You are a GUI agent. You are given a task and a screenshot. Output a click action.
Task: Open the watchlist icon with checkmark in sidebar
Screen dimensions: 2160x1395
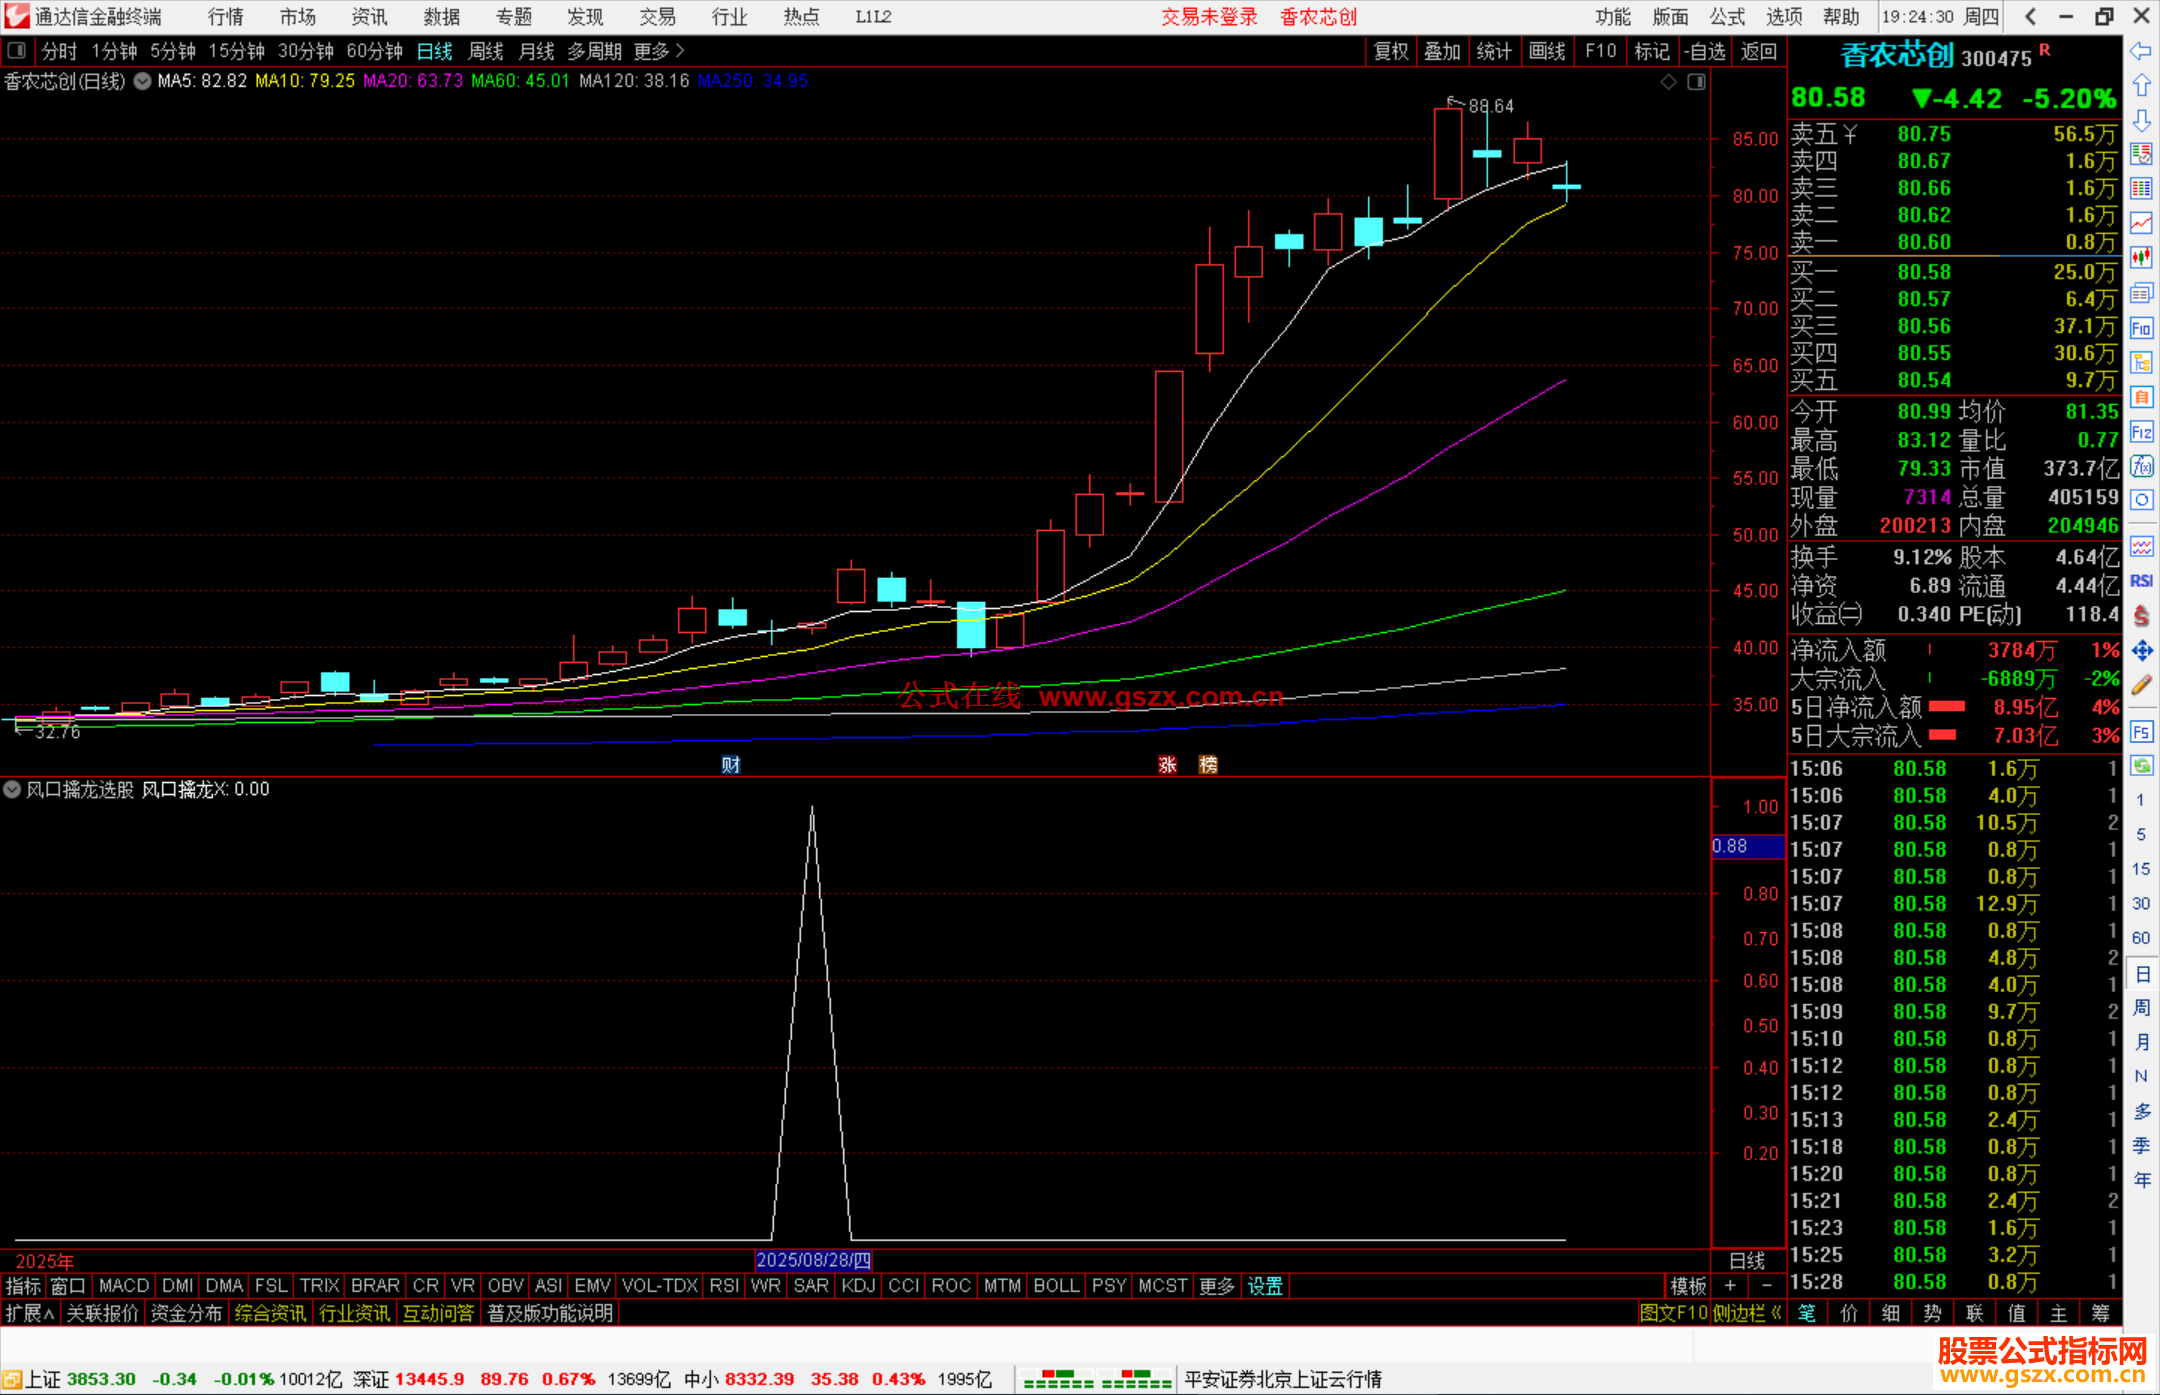(x=2141, y=154)
